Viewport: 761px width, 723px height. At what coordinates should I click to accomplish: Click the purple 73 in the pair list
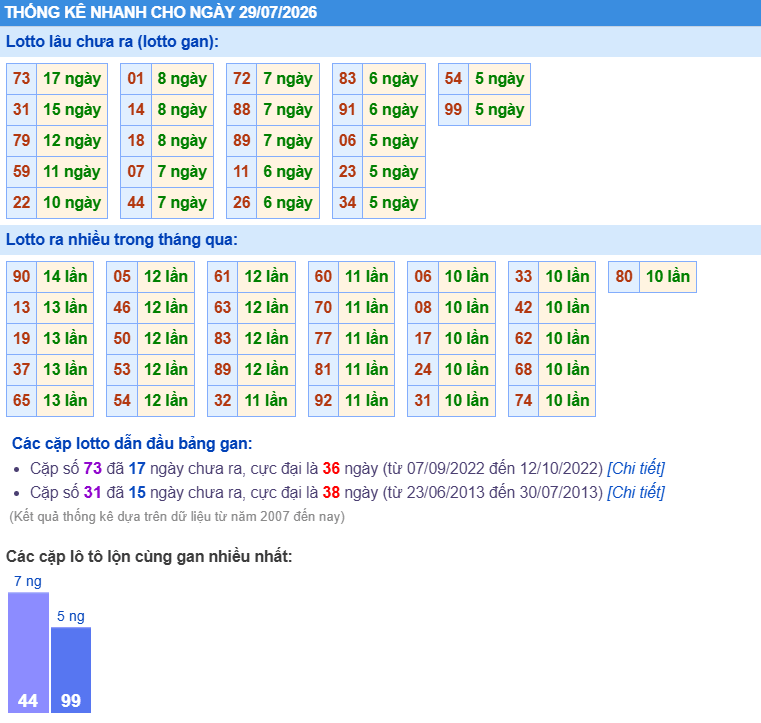click(92, 468)
